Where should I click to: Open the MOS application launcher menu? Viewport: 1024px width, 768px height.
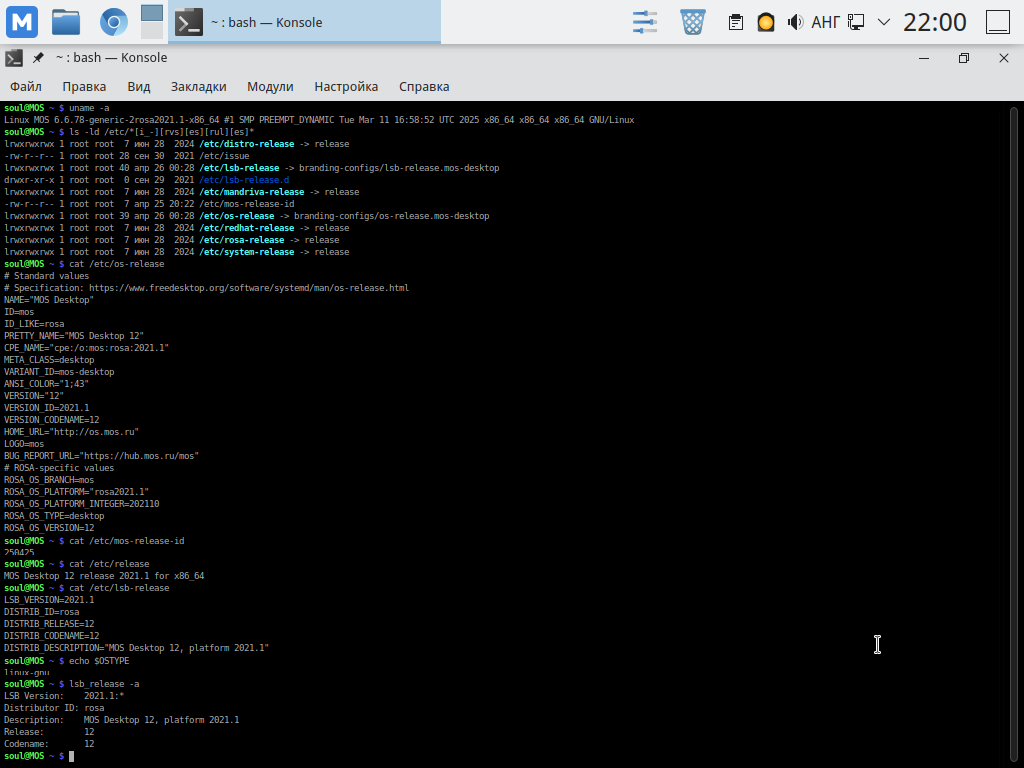pos(22,22)
